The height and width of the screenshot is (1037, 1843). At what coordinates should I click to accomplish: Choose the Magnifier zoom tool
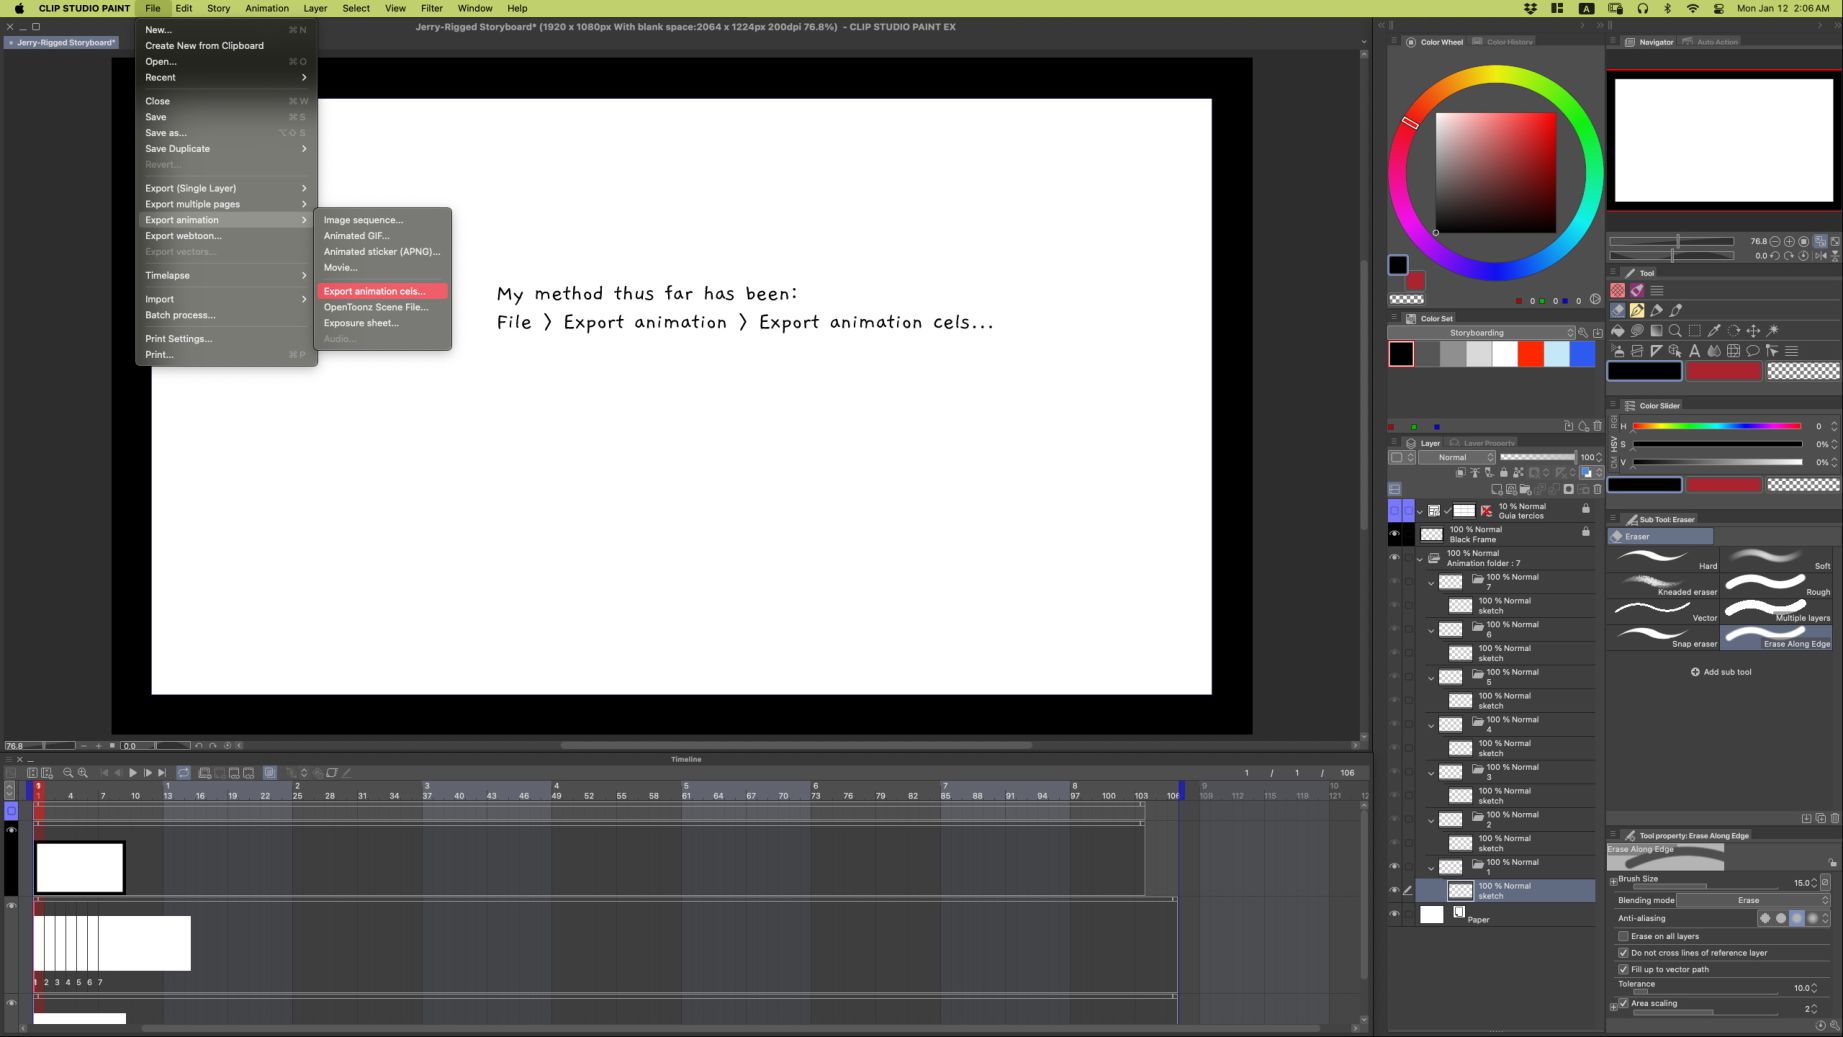point(1675,331)
